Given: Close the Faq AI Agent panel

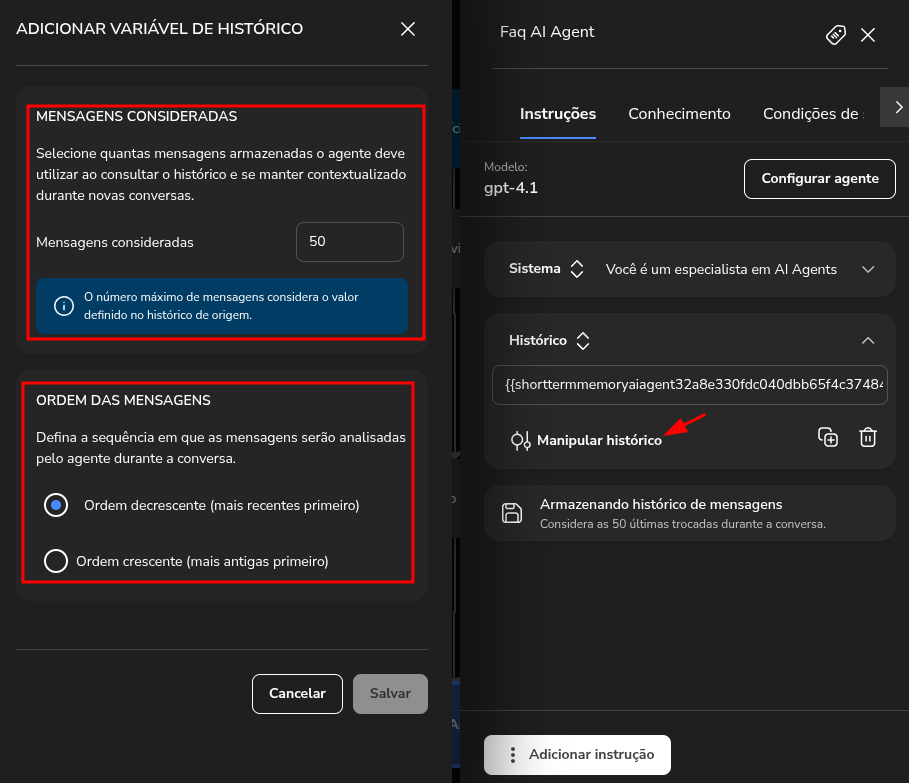Looking at the screenshot, I should coord(868,35).
